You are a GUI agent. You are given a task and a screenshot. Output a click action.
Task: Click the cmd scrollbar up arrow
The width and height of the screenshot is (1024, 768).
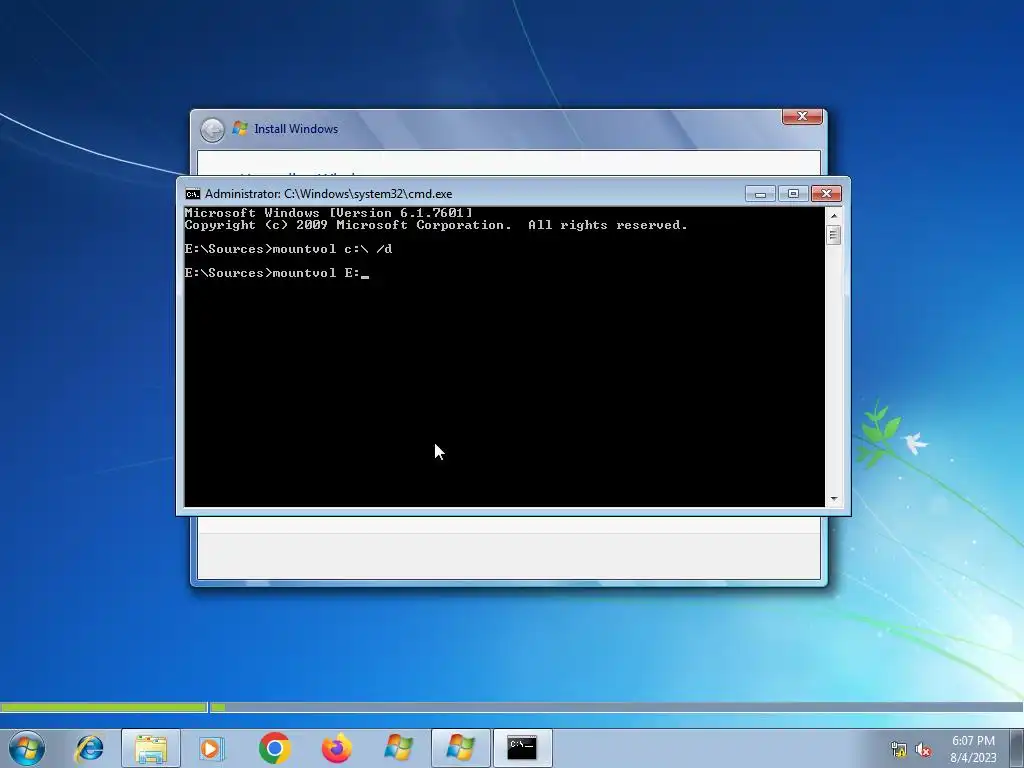point(833,216)
